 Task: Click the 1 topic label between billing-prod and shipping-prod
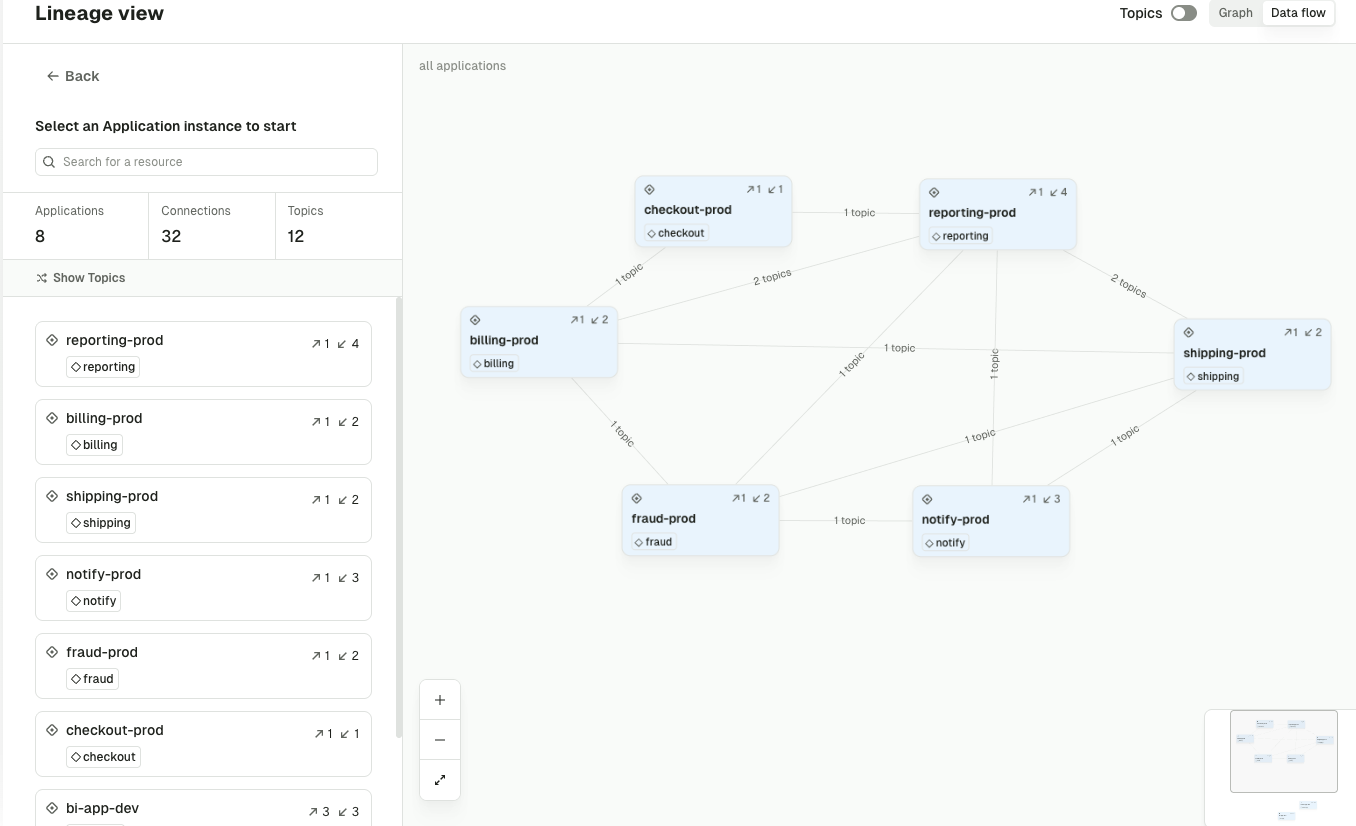(x=899, y=348)
